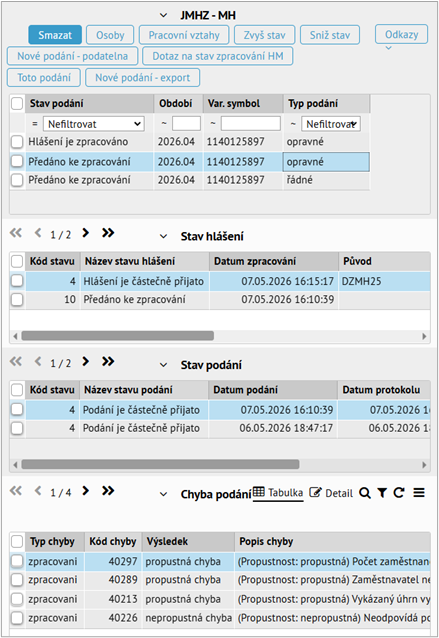Click the Smazat button

(x=55, y=35)
